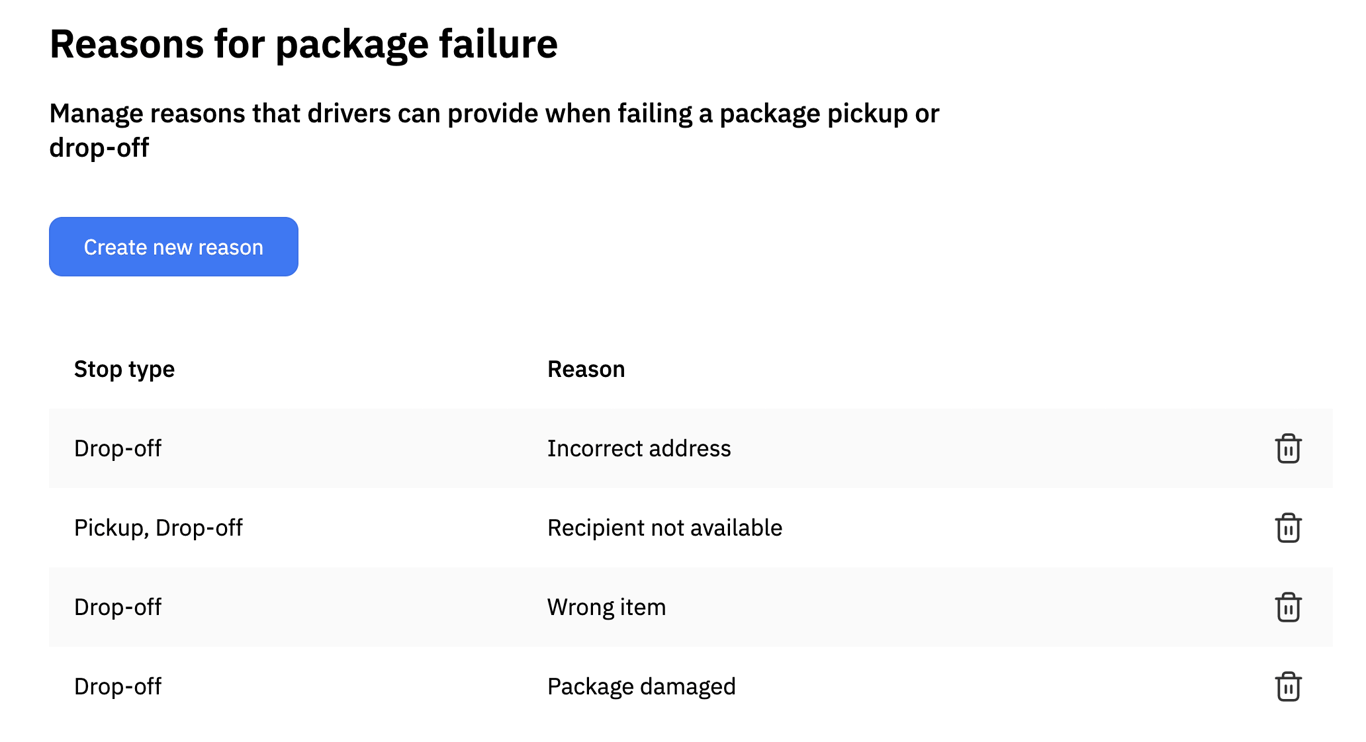Delete the Incorrect address reason
The height and width of the screenshot is (742, 1366).
(1288, 448)
